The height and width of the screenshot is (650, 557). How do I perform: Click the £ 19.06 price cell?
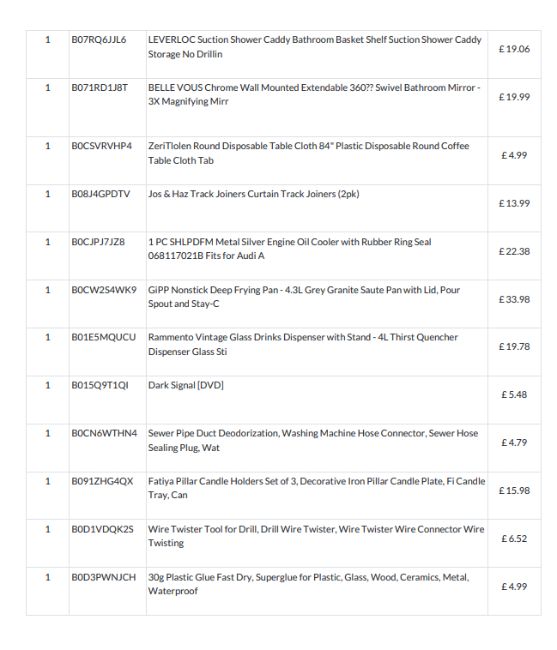tap(514, 49)
